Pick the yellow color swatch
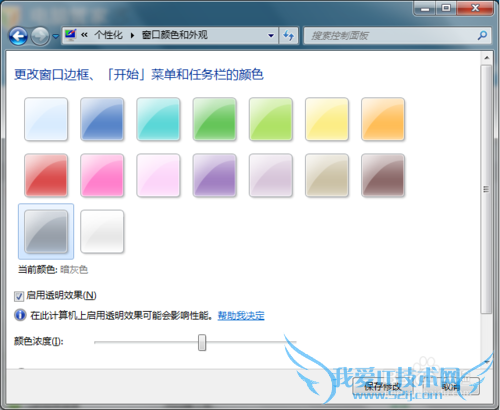Image resolution: width=500 pixels, height=410 pixels. (327, 119)
